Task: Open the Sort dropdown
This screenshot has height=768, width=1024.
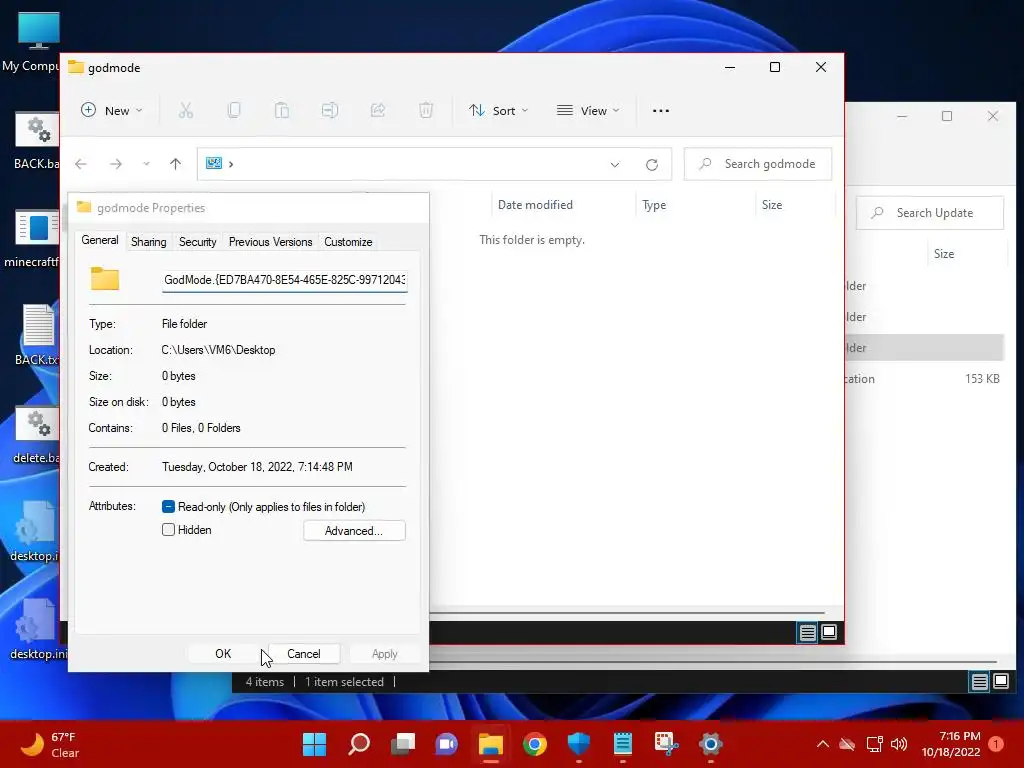Action: (x=499, y=110)
